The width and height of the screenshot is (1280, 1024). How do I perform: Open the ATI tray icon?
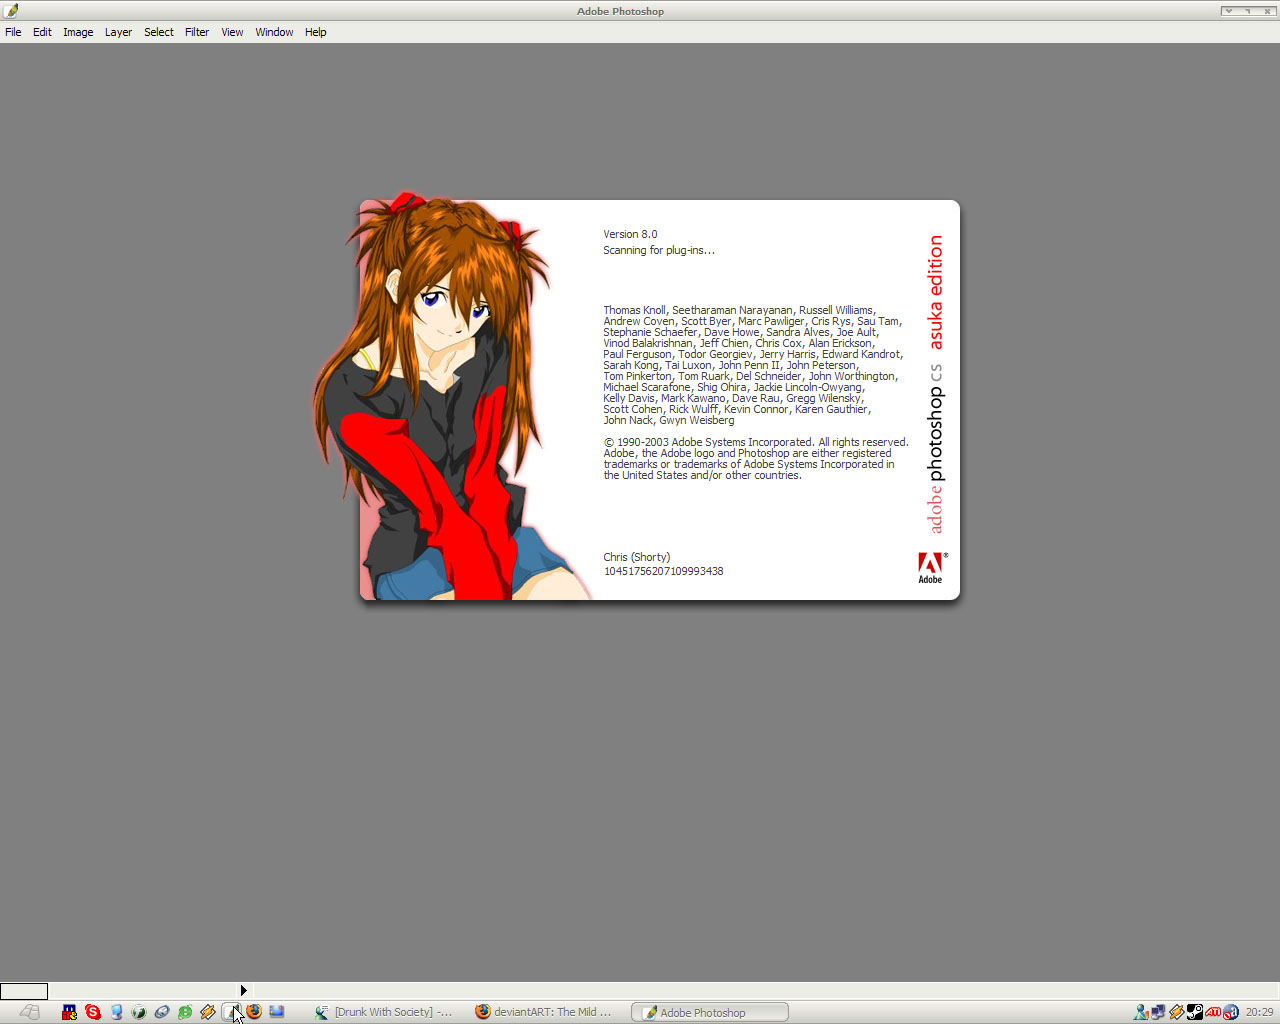(x=1213, y=1012)
